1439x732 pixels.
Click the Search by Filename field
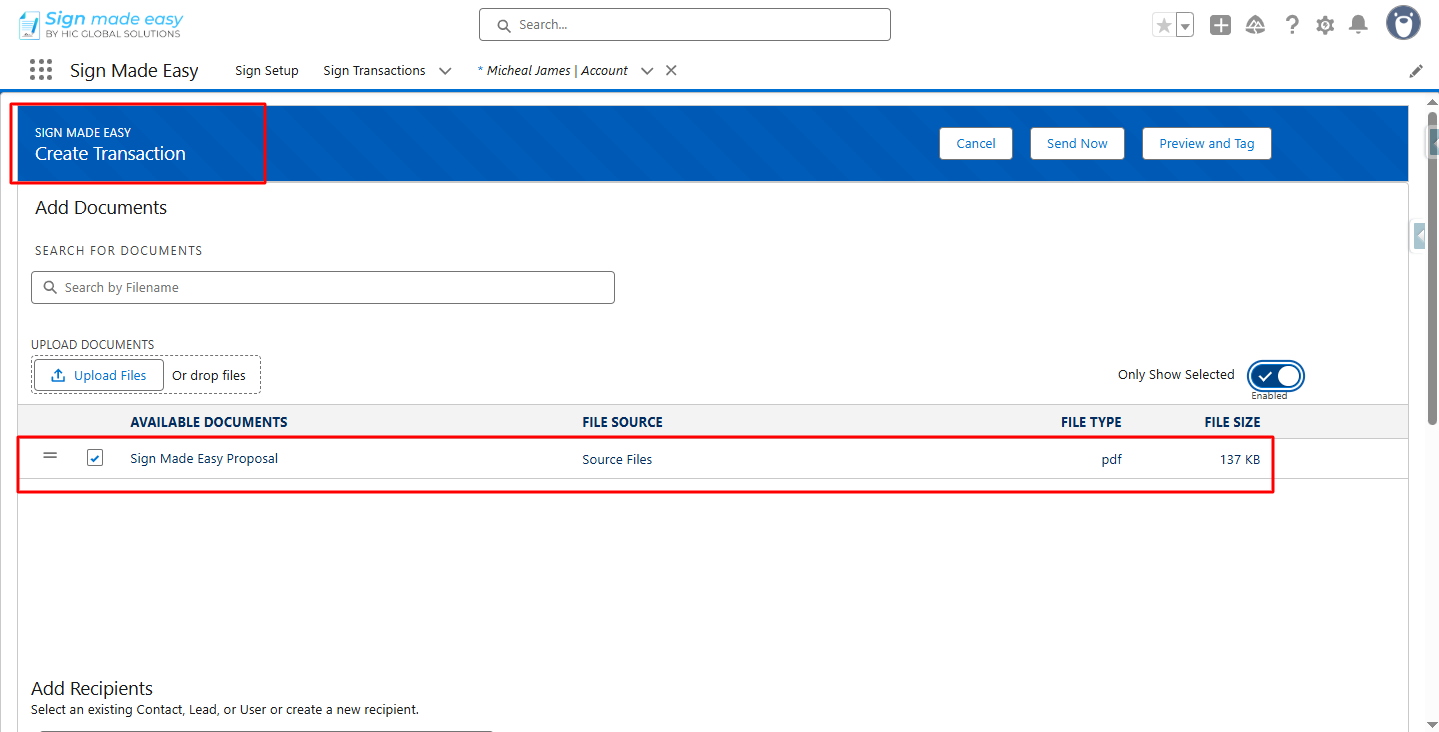323,288
